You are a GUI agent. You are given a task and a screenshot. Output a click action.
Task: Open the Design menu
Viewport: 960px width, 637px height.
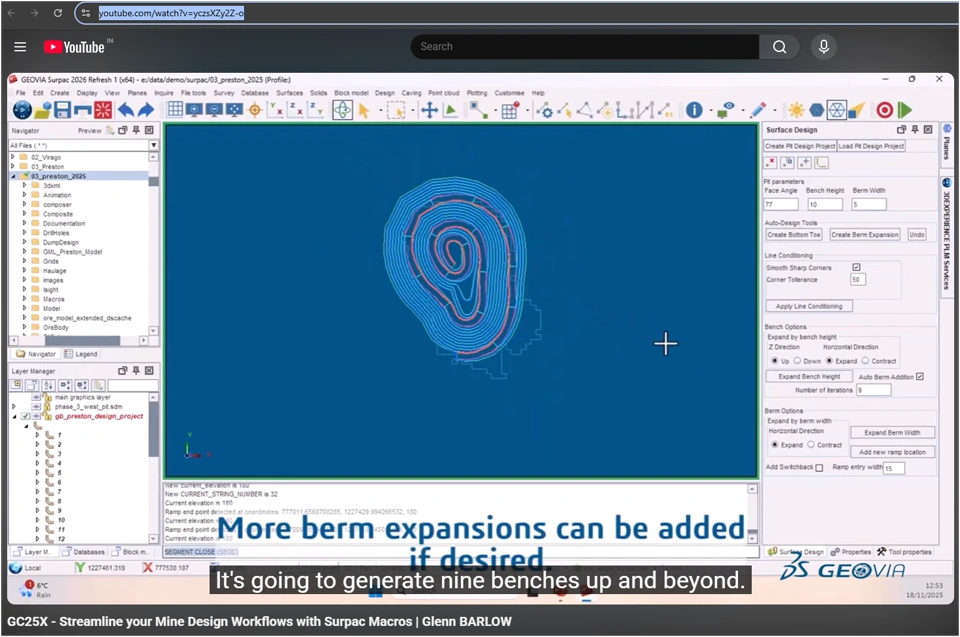pyautogui.click(x=384, y=93)
